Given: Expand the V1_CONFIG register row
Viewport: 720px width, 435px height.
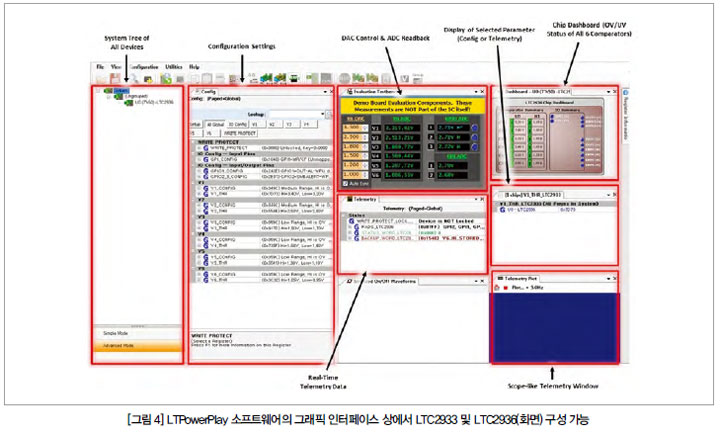Looking at the screenshot, I should coord(199,188).
